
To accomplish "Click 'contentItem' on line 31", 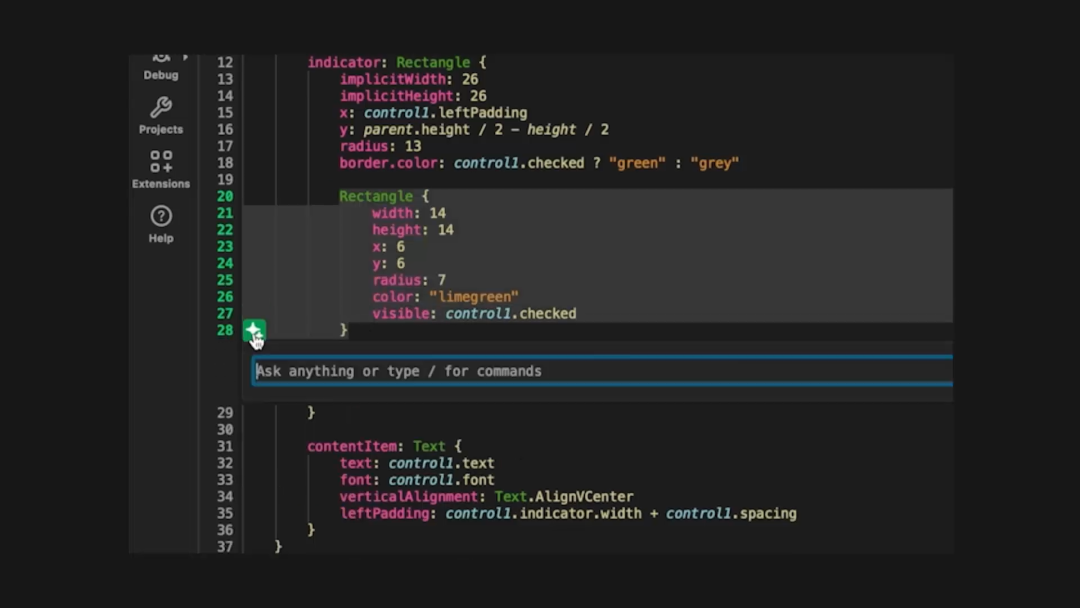I will pos(352,446).
